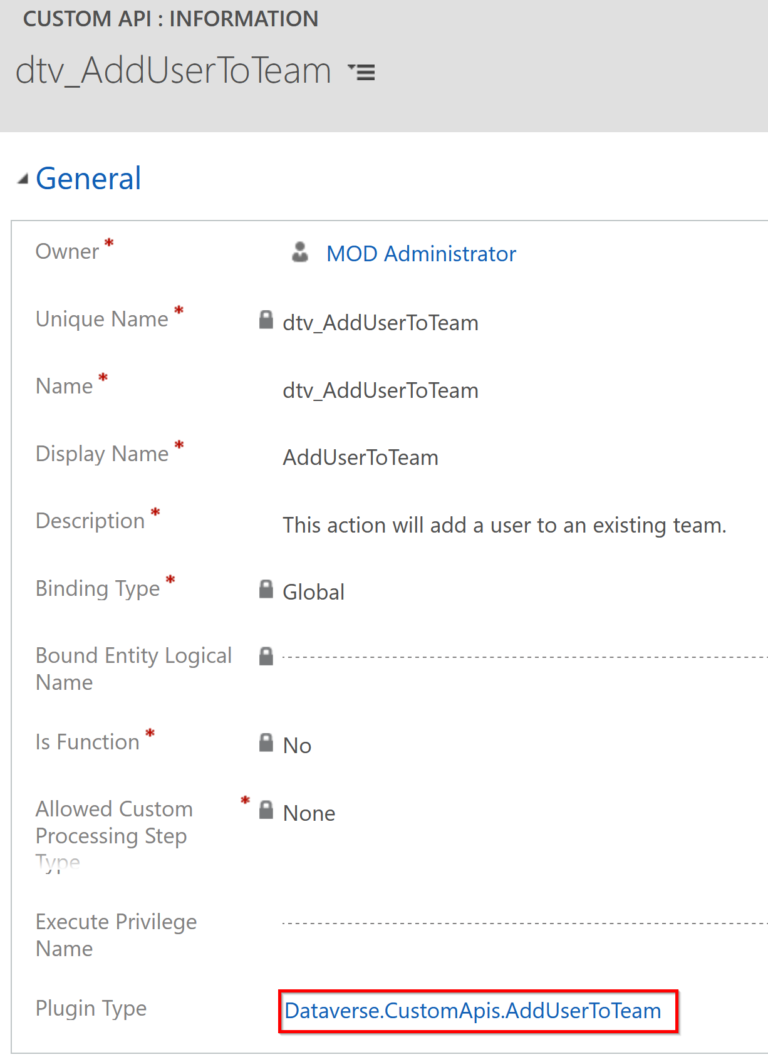Click the lock icon beside Binding Type

pos(266,589)
